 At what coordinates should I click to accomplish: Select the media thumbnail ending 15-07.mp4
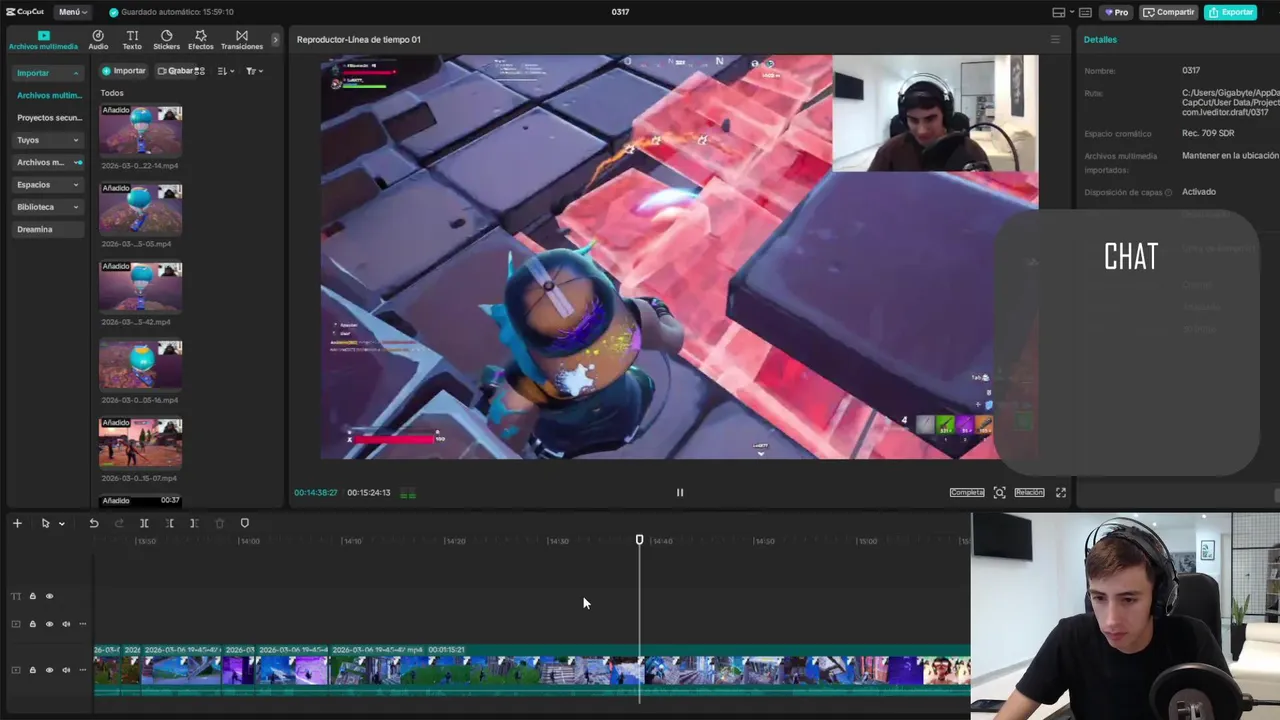tap(141, 443)
